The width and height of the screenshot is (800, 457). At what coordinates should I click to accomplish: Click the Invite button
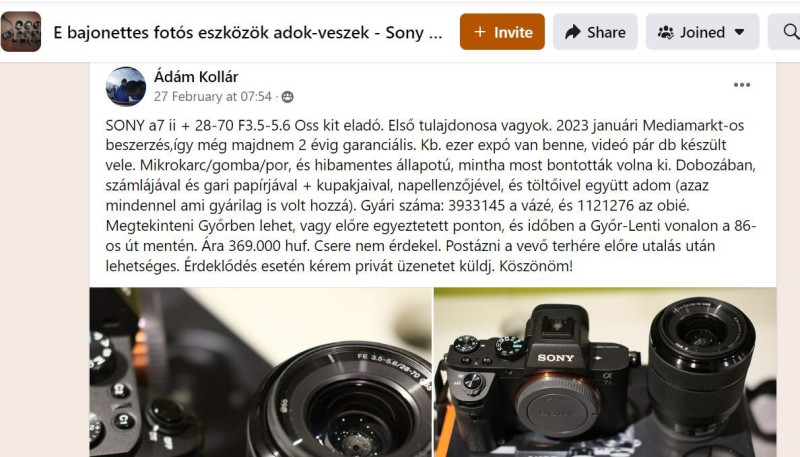click(502, 32)
